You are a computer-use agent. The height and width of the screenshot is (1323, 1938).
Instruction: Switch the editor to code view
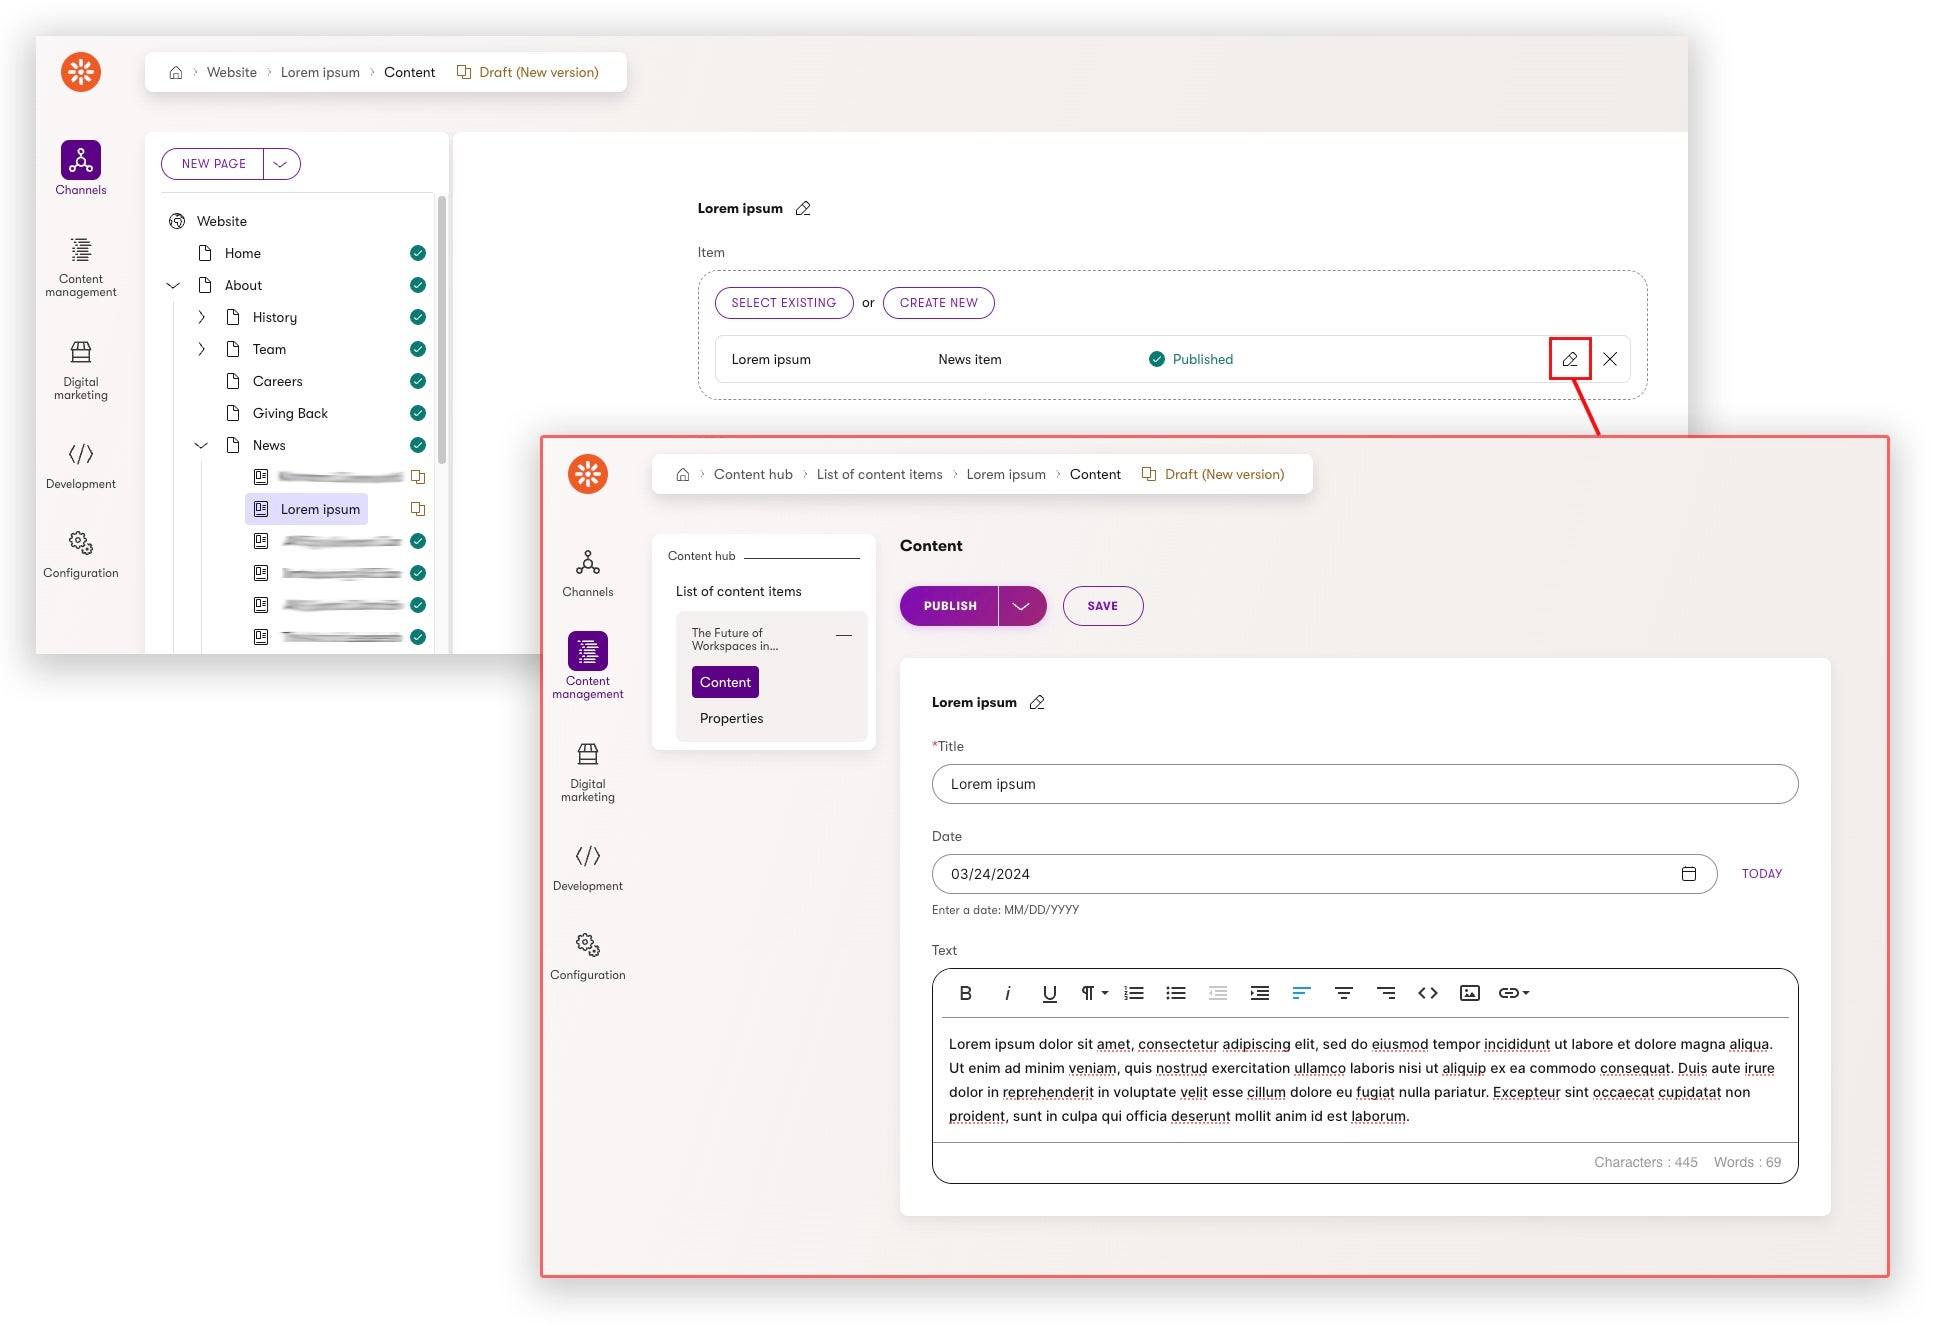click(x=1428, y=992)
